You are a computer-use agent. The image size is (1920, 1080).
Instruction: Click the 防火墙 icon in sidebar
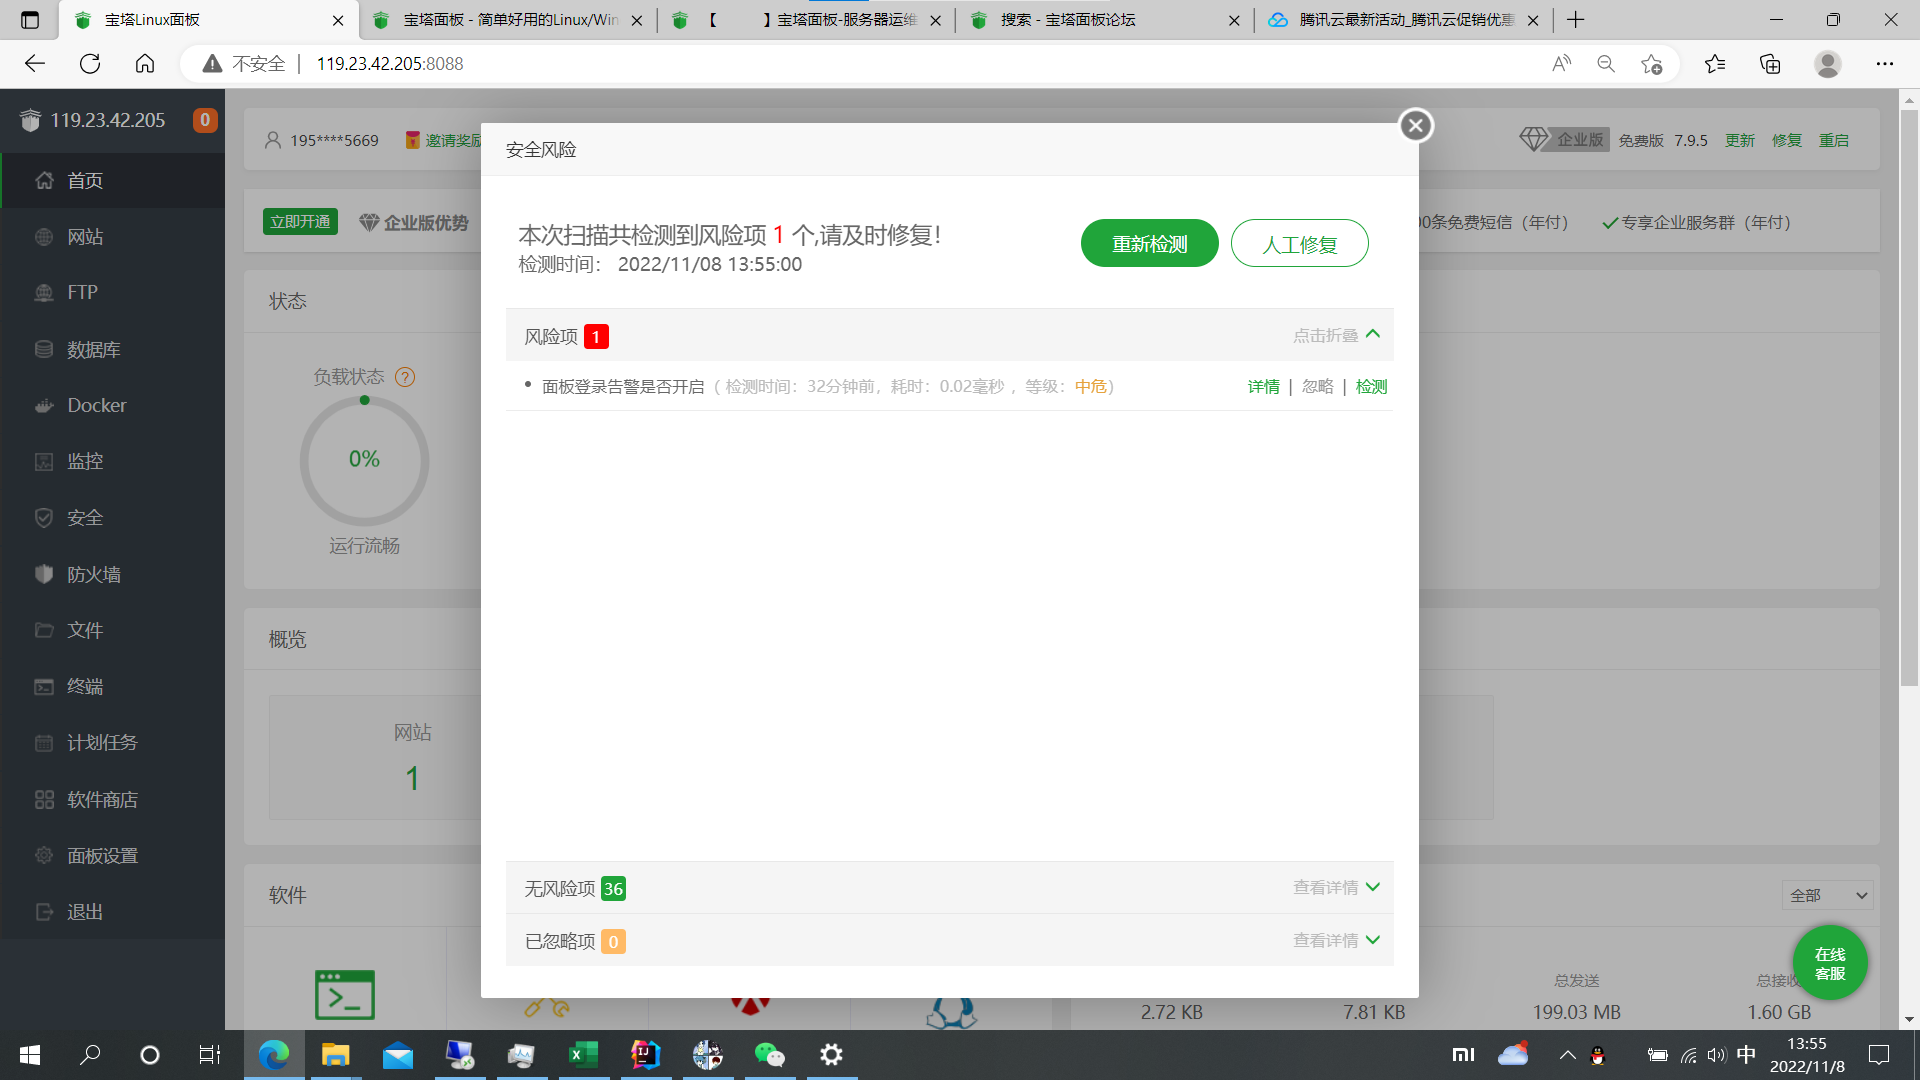click(44, 574)
